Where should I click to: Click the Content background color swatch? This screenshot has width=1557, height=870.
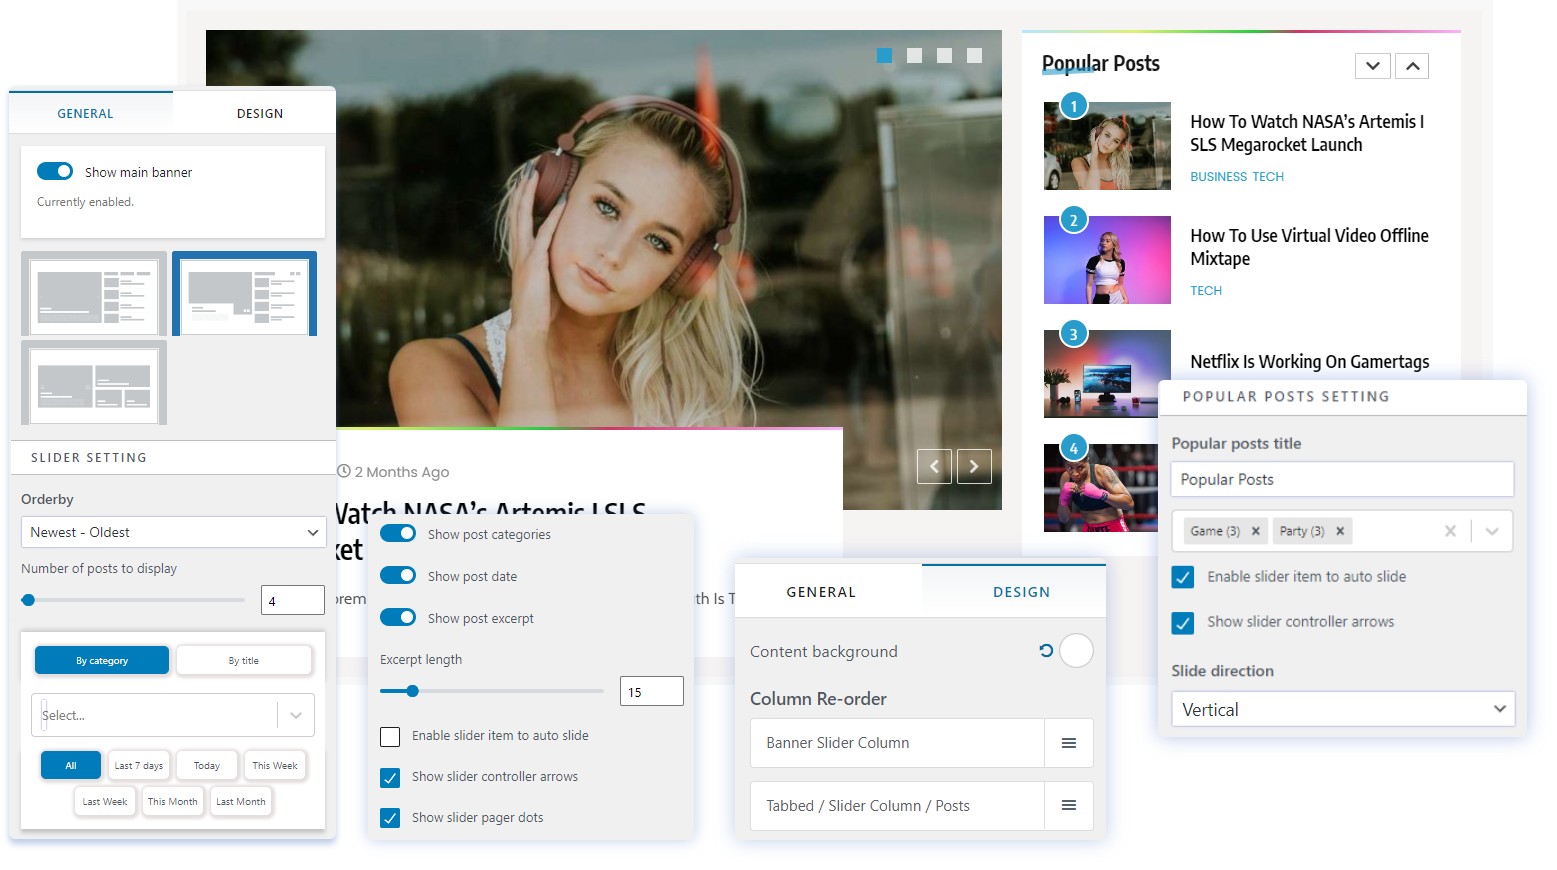(1076, 651)
